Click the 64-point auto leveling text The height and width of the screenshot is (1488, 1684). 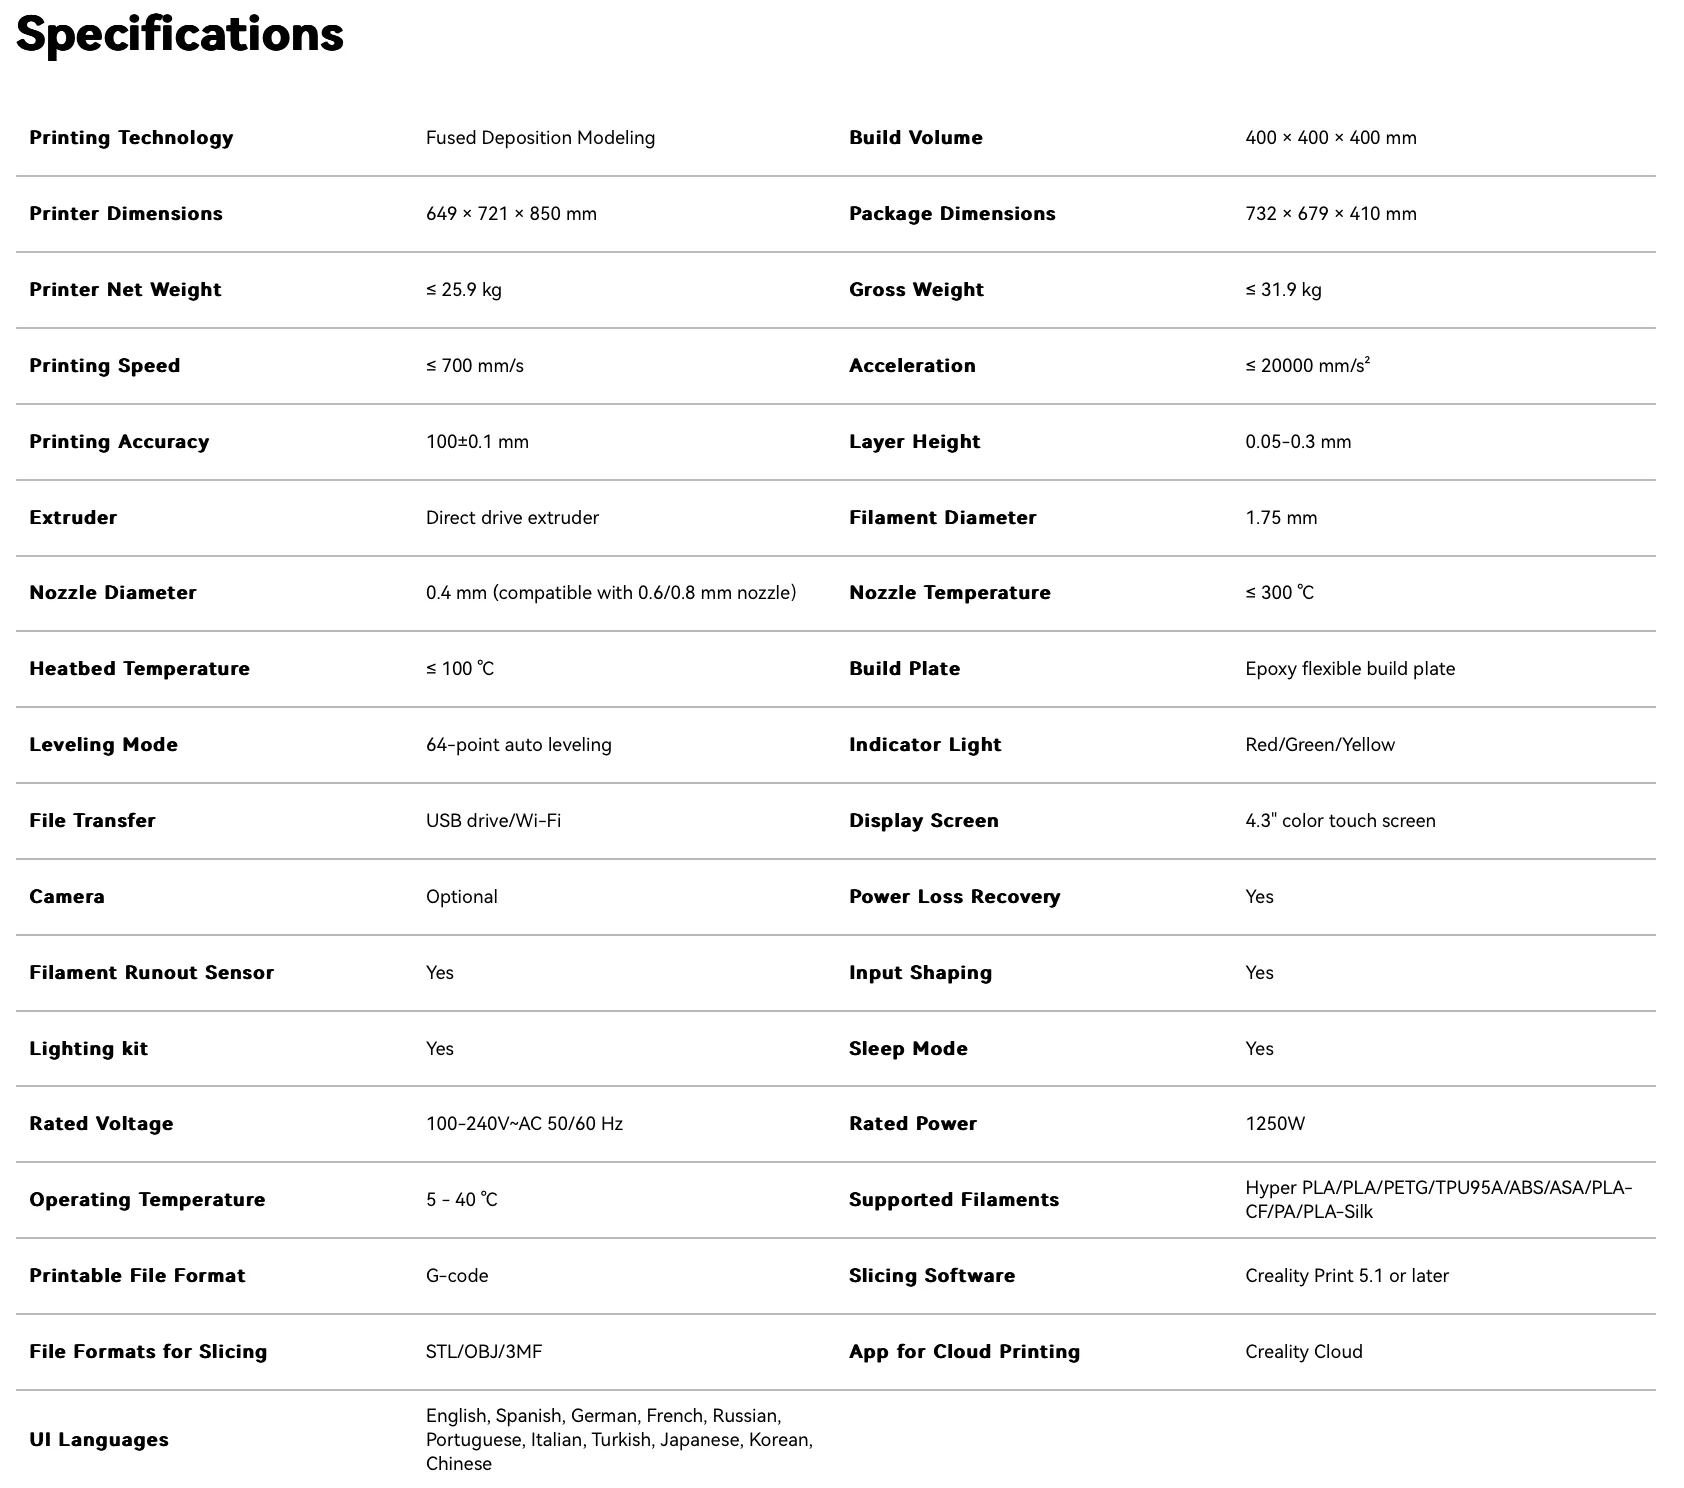[518, 745]
